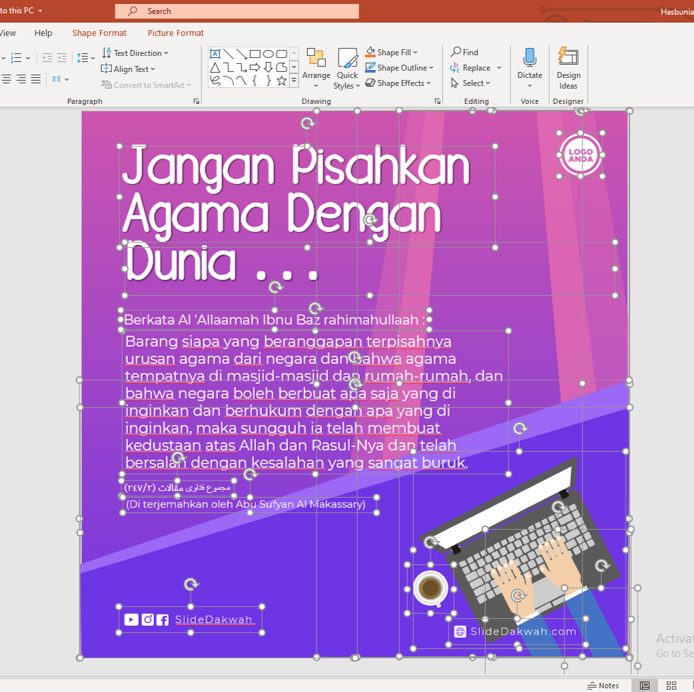Toggle Normal view in status bar

pos(645,685)
